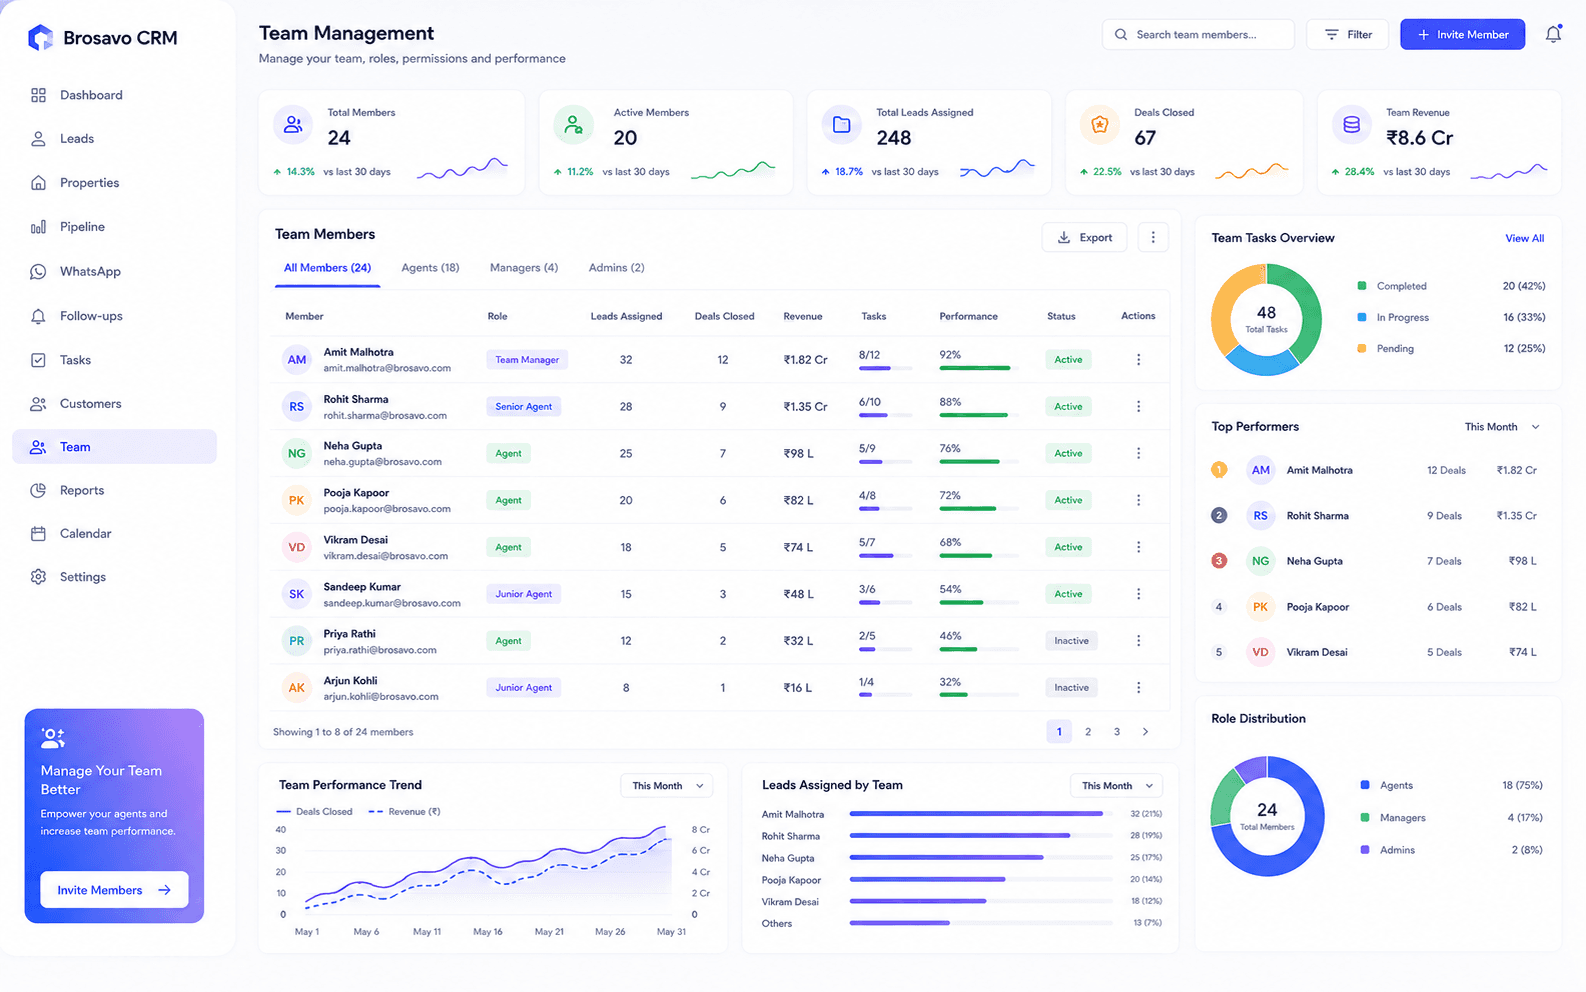Click the Calendar icon in sidebar
This screenshot has height=992, width=1586.
[x=38, y=534]
